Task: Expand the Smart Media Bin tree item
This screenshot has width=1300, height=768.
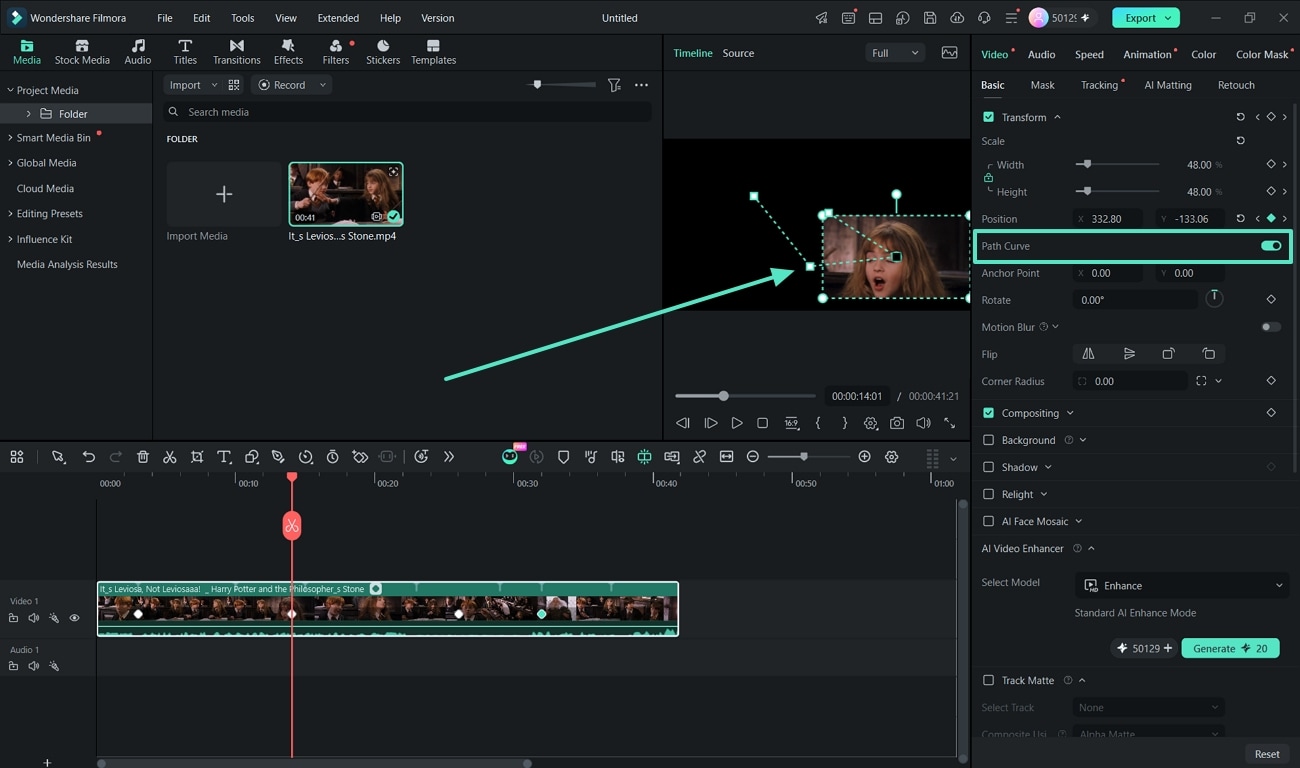Action: tap(10, 137)
